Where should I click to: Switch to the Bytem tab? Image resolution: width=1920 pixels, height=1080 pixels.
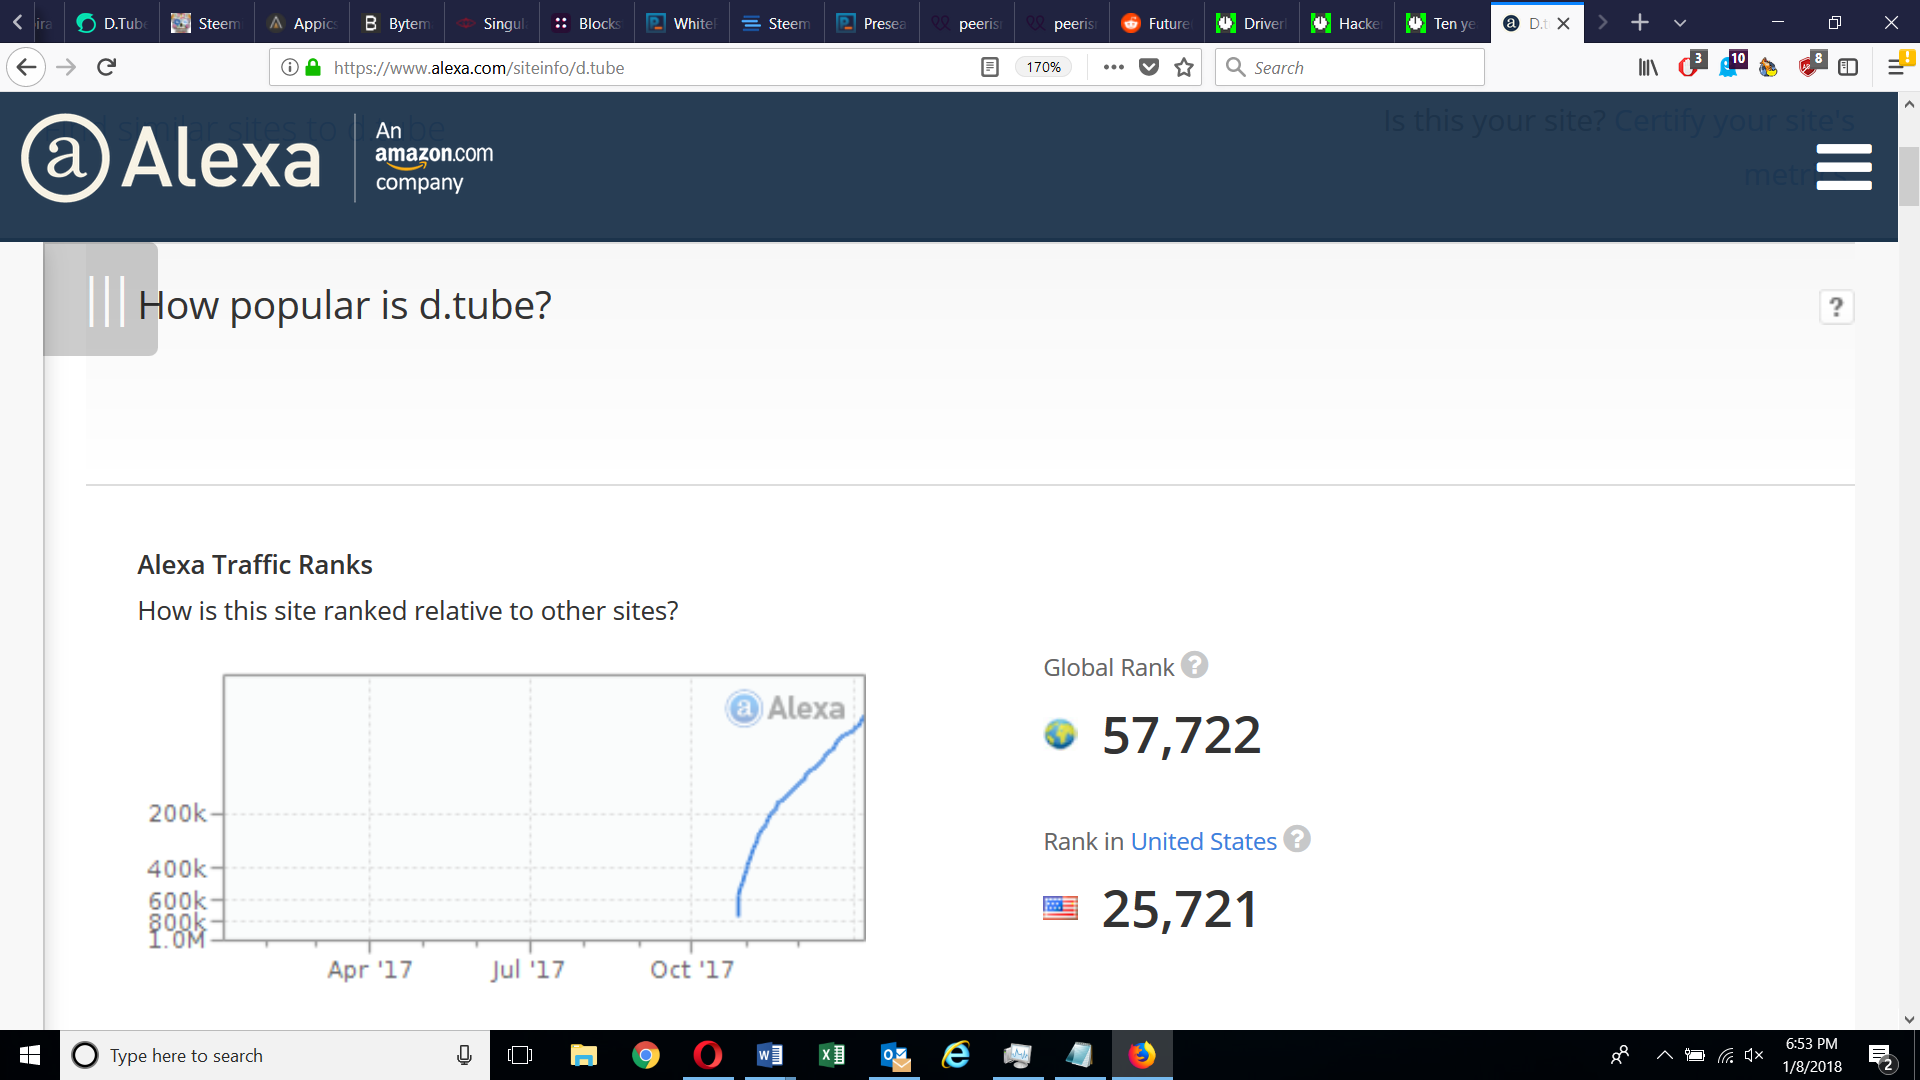pyautogui.click(x=397, y=22)
